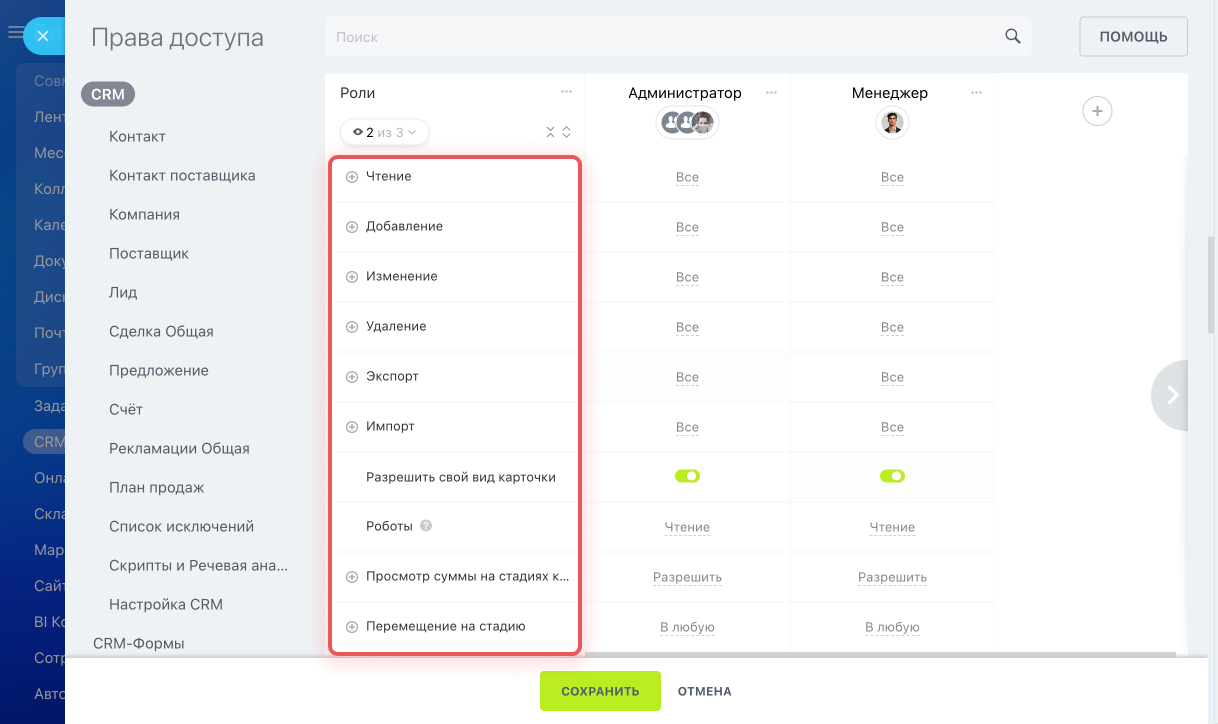The height and width of the screenshot is (724, 1218).
Task: Click the round right-arrow to show more roles
Action: [x=1173, y=395]
